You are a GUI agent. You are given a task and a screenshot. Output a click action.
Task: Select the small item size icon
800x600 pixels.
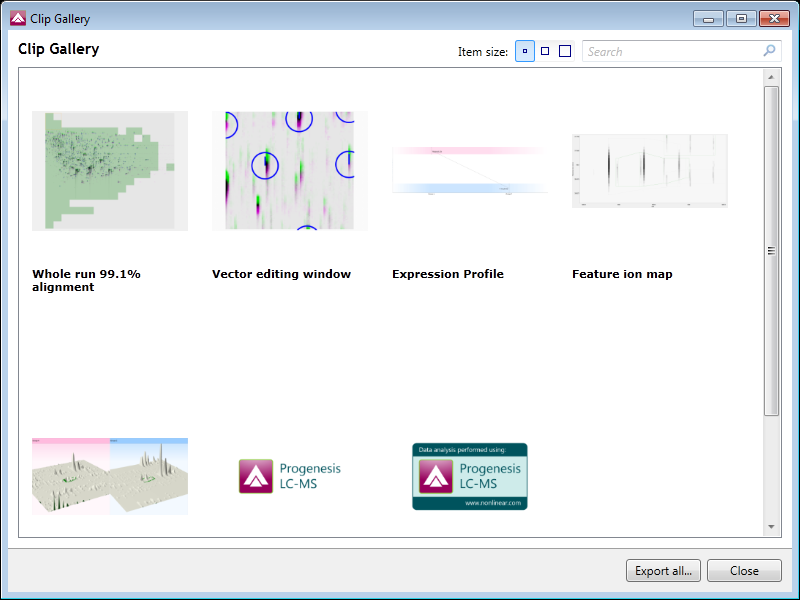click(524, 51)
